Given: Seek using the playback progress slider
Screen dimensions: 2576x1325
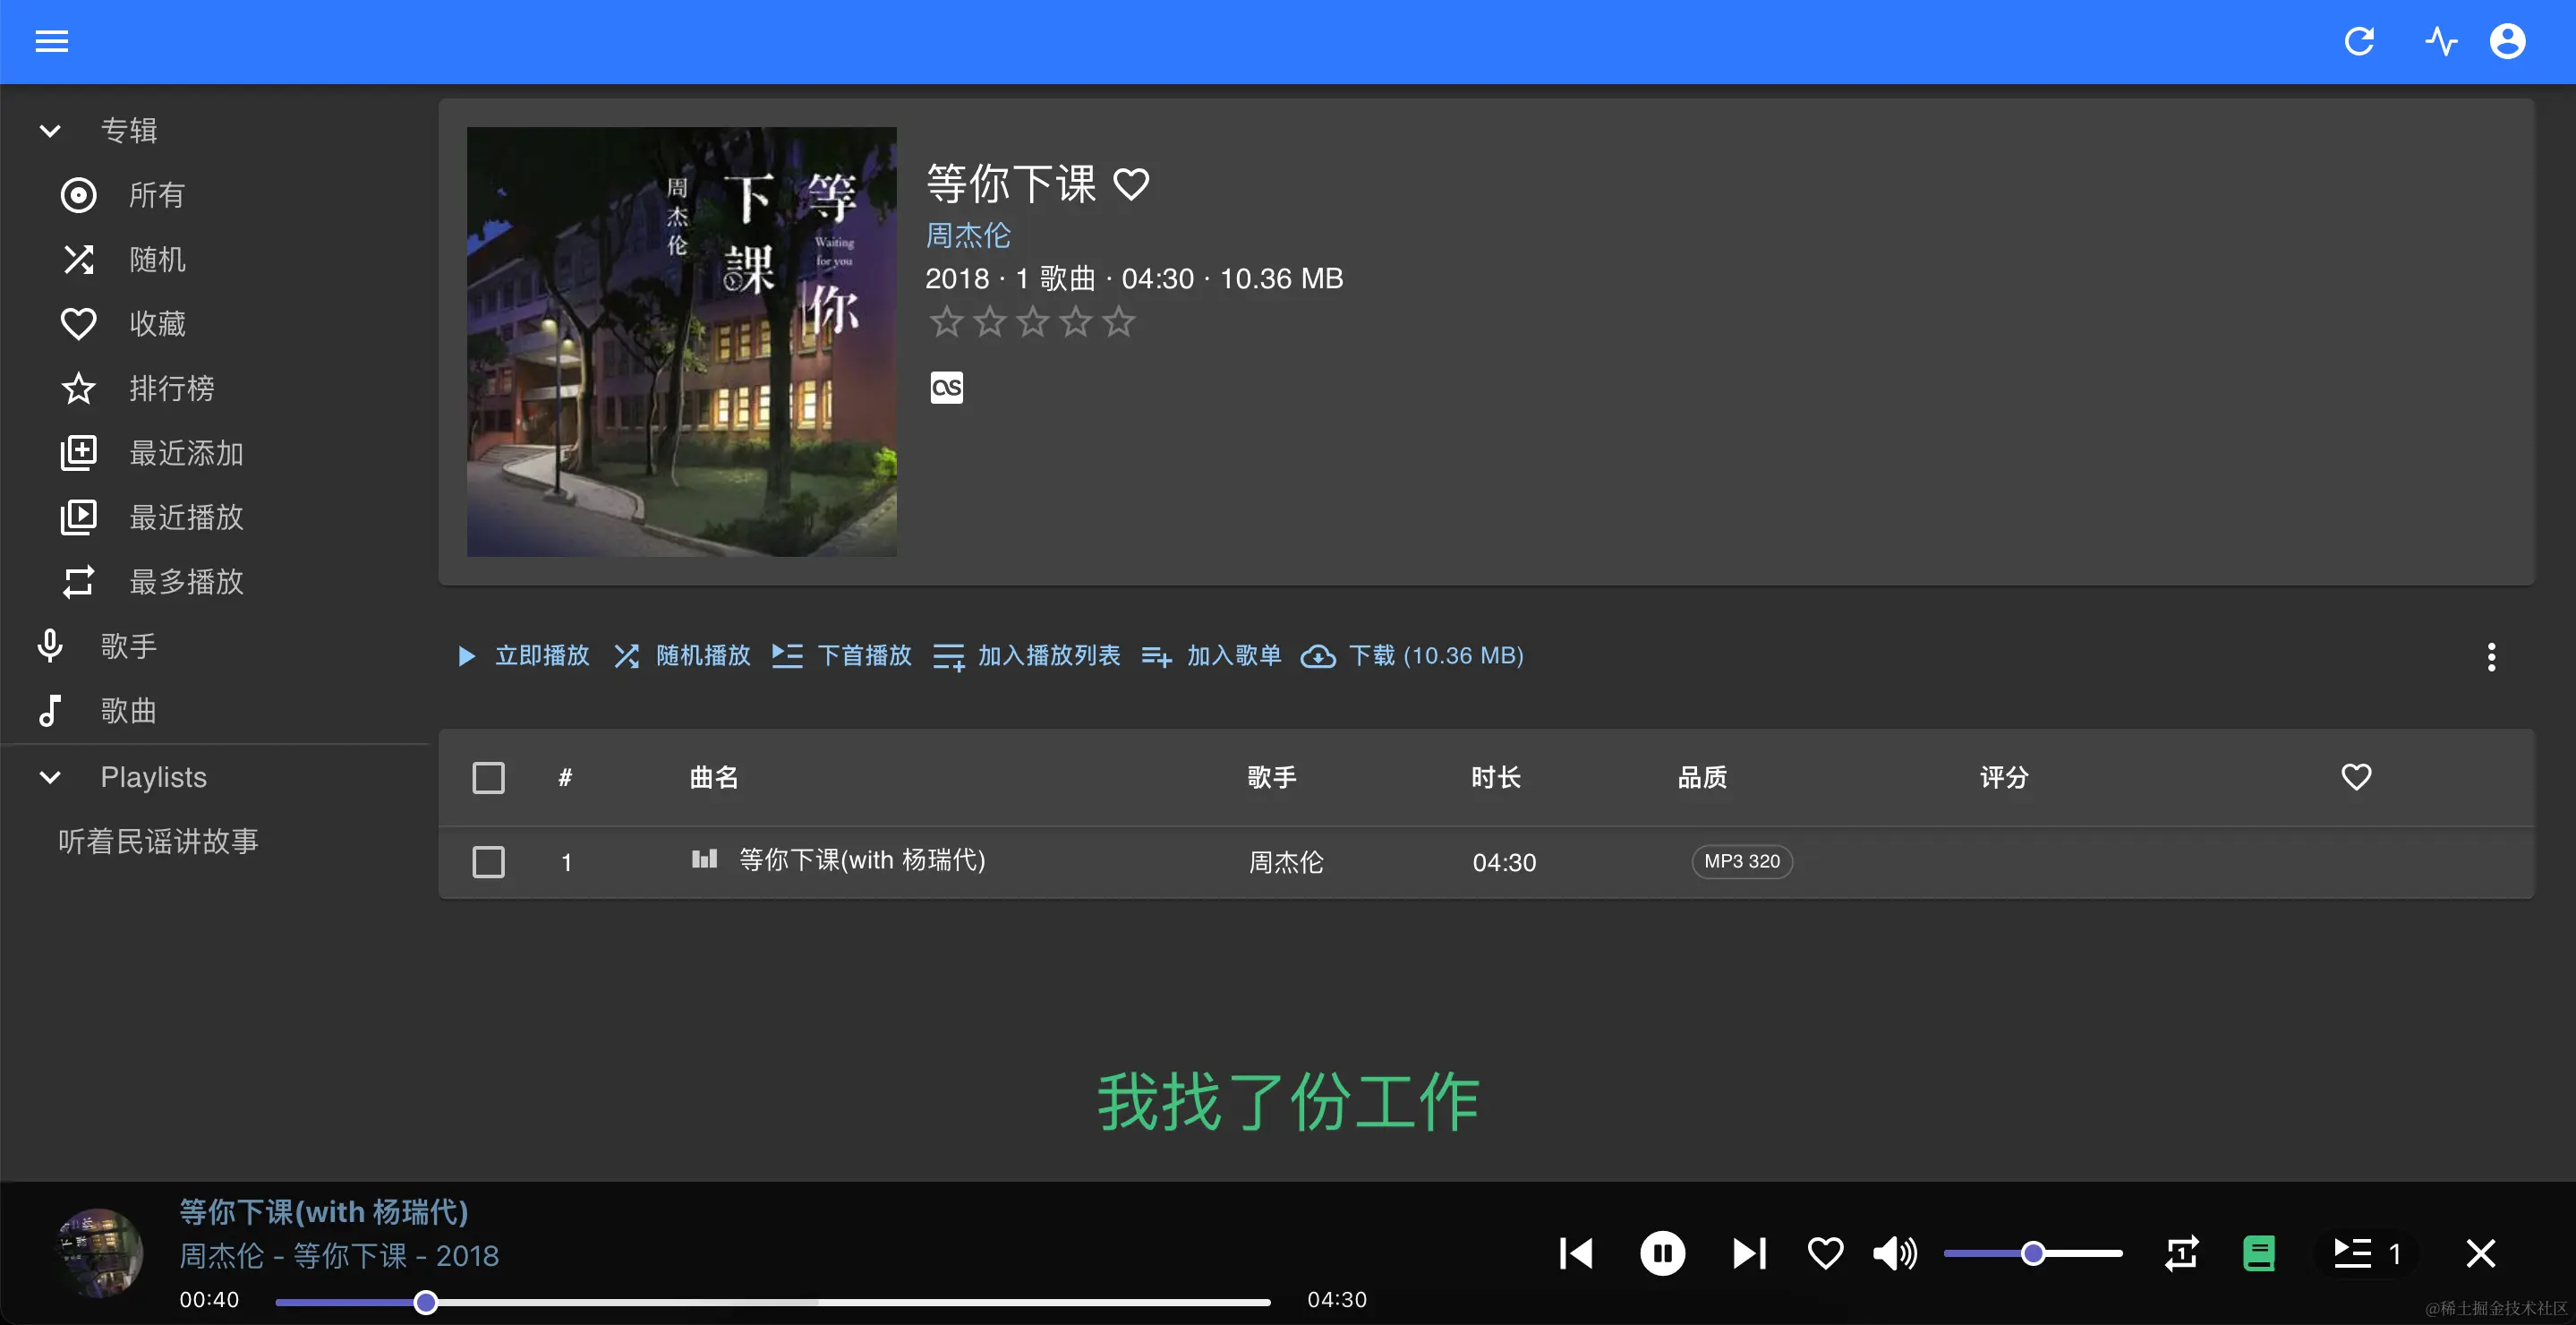Looking at the screenshot, I should [772, 1302].
